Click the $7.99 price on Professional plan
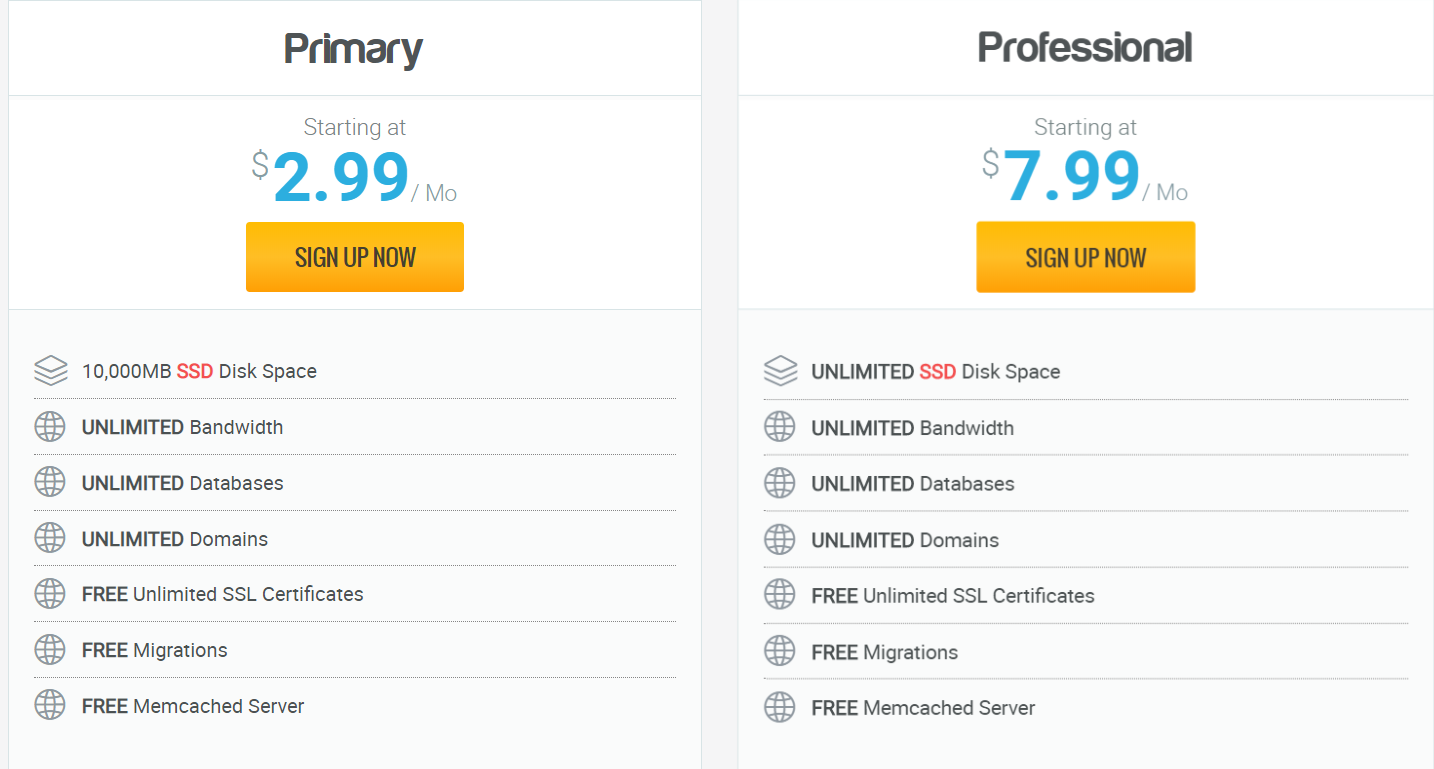This screenshot has height=769, width=1434. pos(1070,178)
